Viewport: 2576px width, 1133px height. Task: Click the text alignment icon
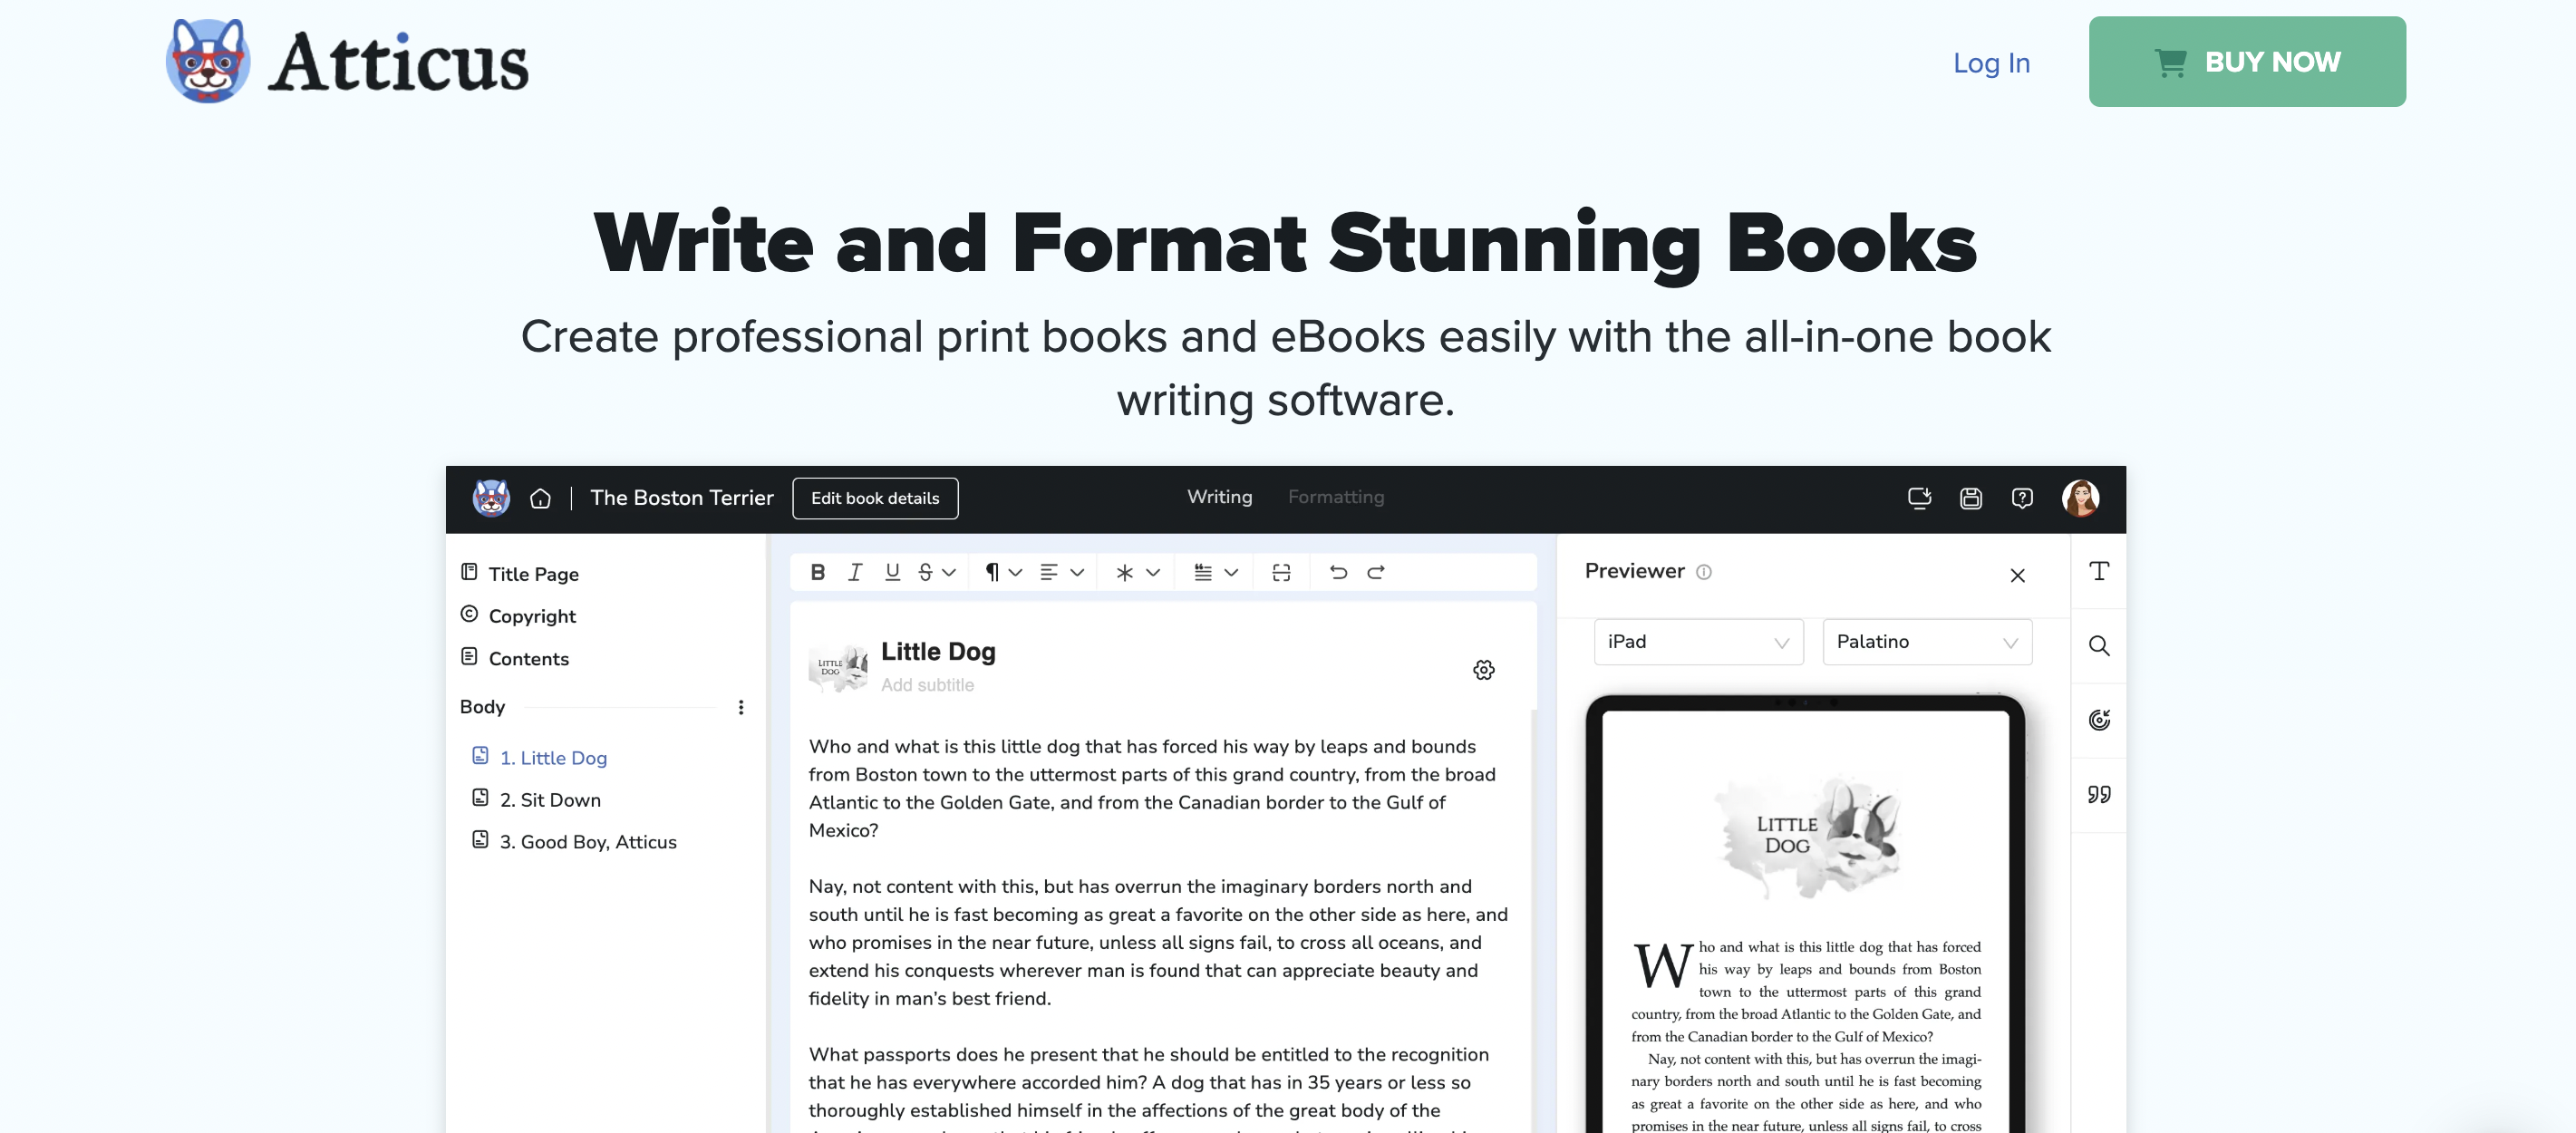pyautogui.click(x=1049, y=572)
